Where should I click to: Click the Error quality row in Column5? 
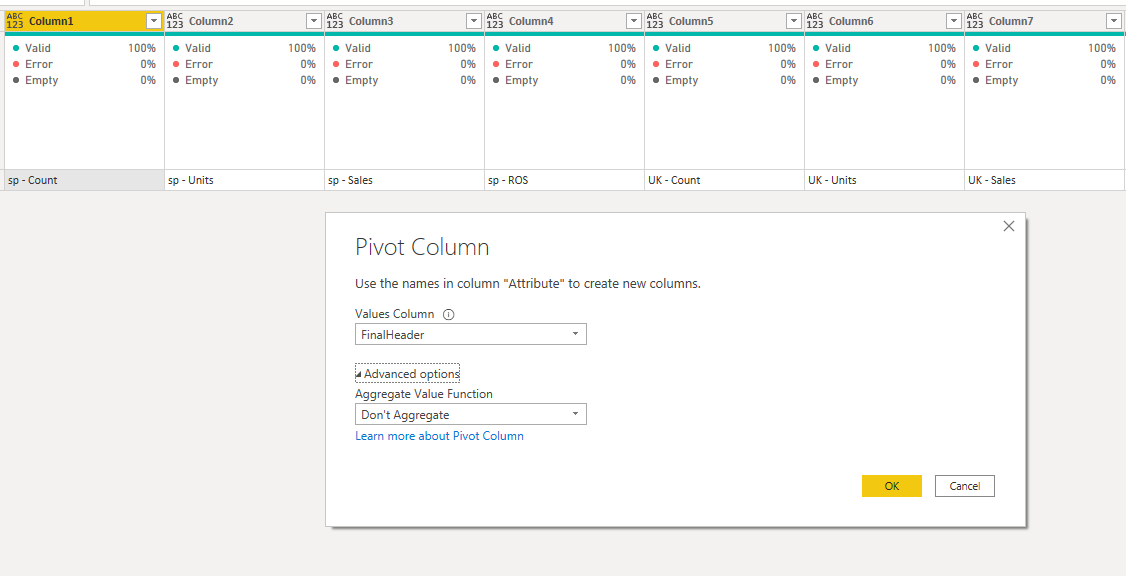coord(725,64)
